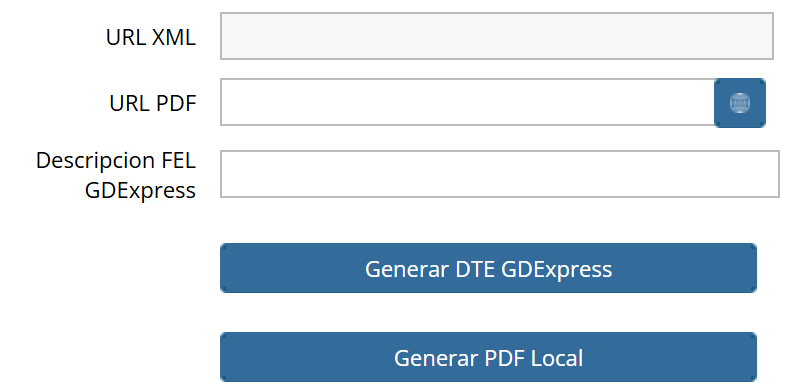795x391 pixels.
Task: Focus the URL XML text field
Action: click(497, 36)
